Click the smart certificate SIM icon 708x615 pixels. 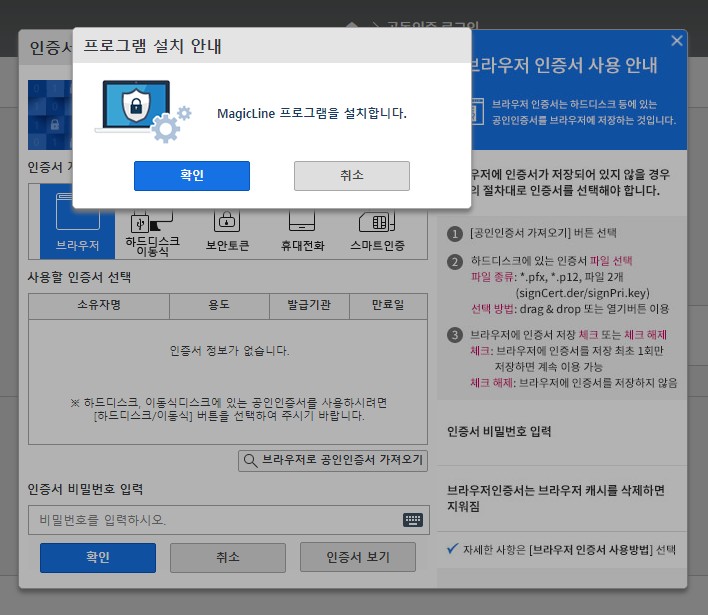pyautogui.click(x=377, y=221)
